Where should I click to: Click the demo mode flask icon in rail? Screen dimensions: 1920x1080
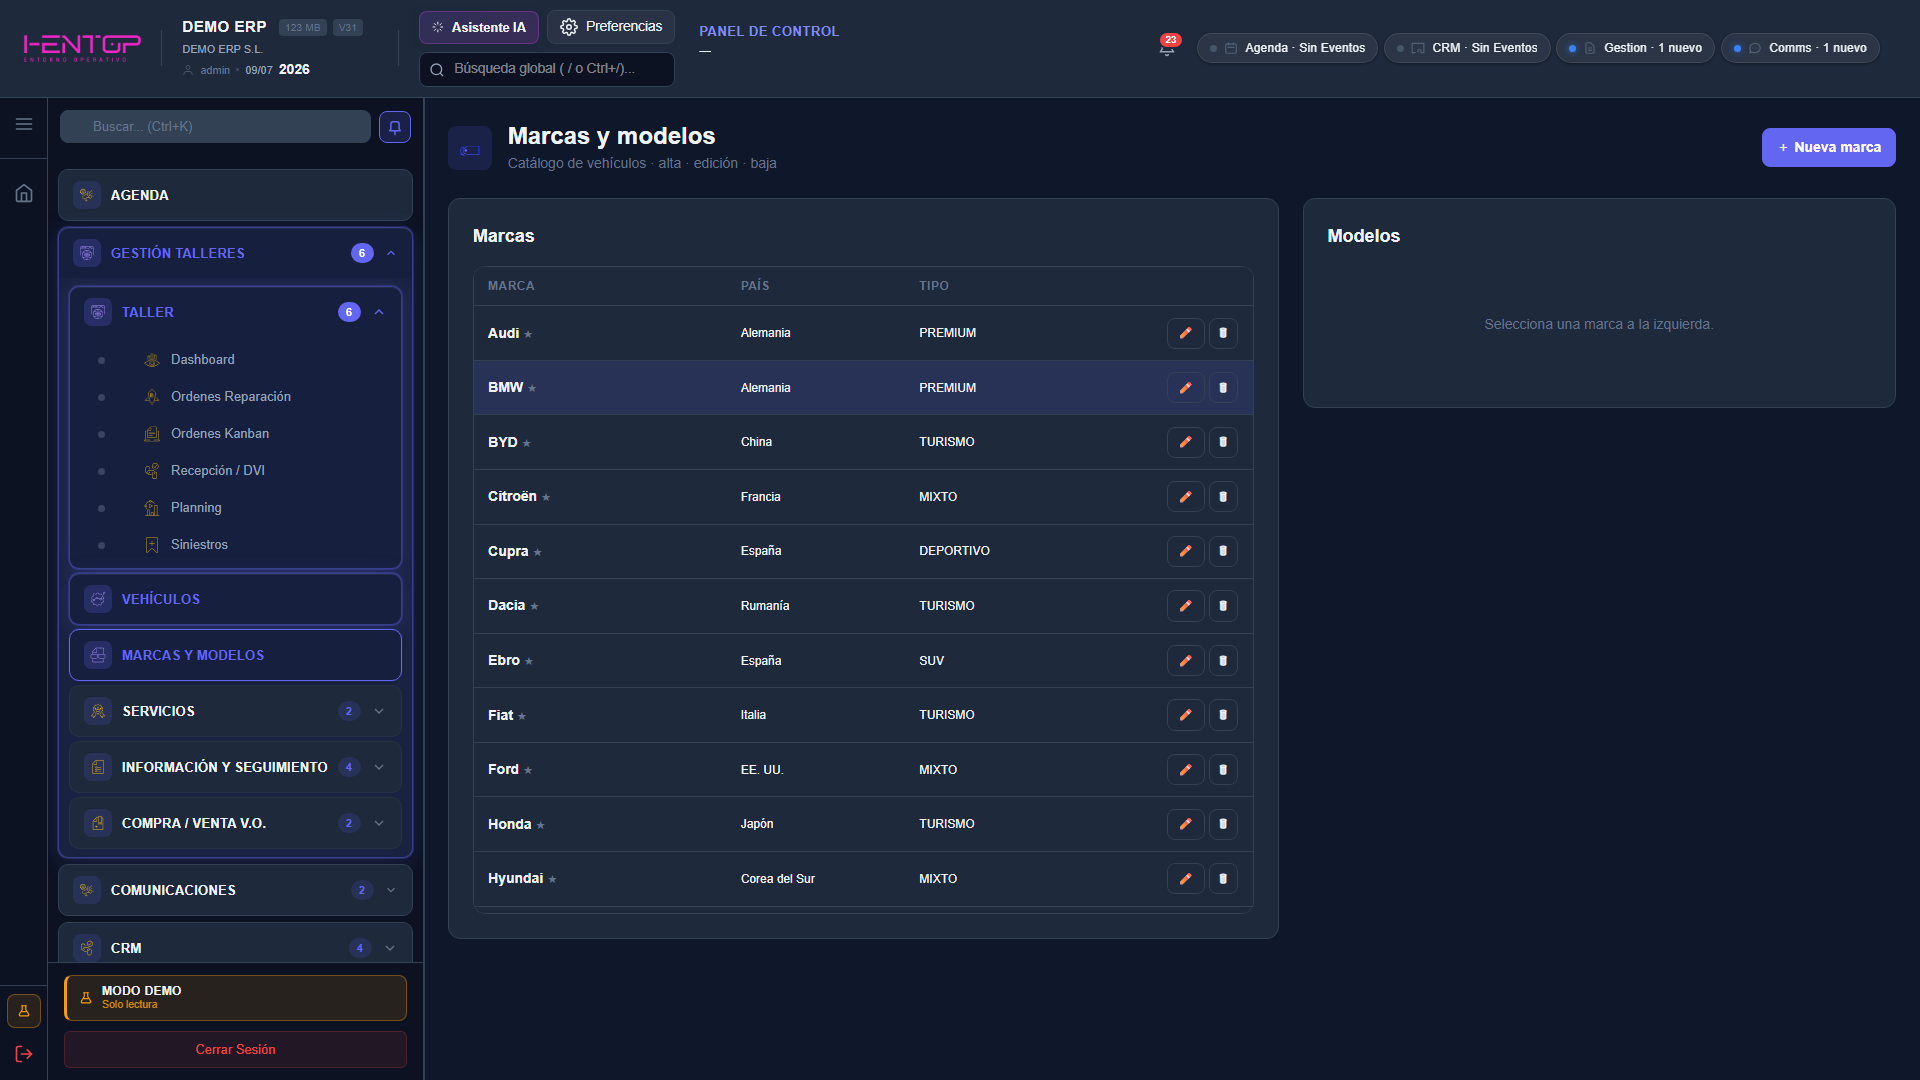[x=24, y=1011]
